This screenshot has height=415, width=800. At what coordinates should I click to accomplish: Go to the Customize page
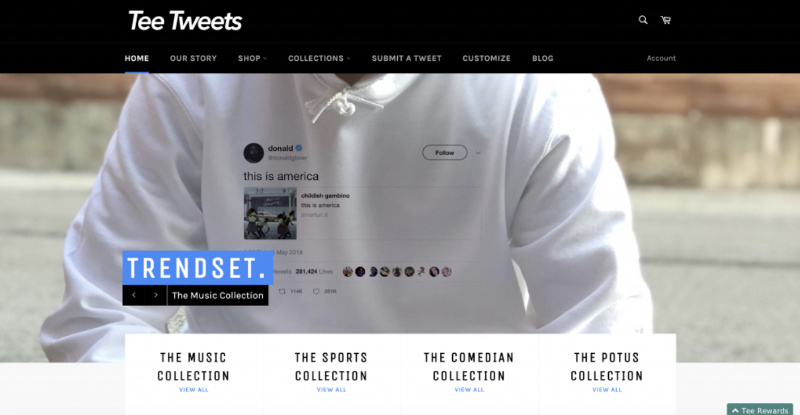click(x=486, y=58)
